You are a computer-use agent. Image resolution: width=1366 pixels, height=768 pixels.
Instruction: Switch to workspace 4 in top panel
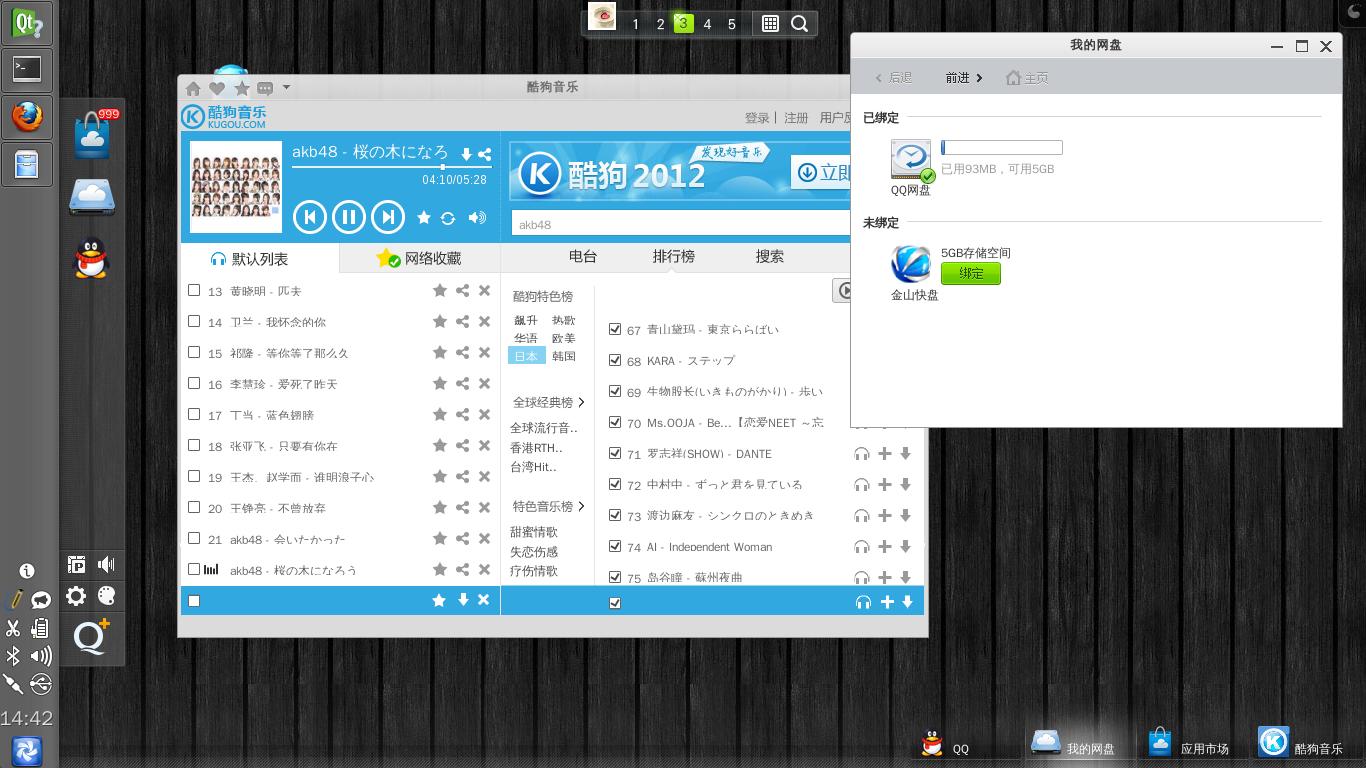tap(707, 24)
